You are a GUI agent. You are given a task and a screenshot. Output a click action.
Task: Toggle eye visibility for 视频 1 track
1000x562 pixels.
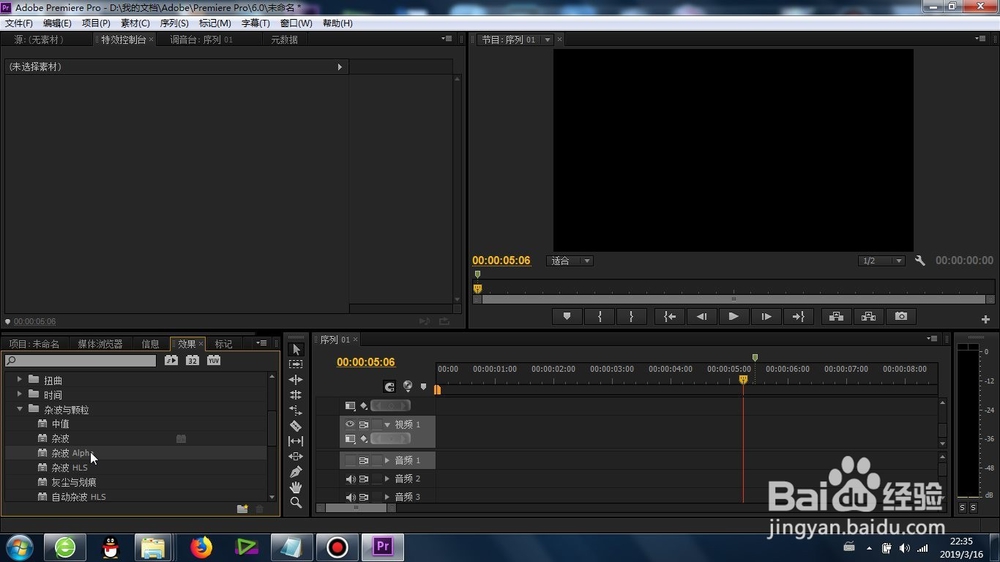tap(349, 424)
